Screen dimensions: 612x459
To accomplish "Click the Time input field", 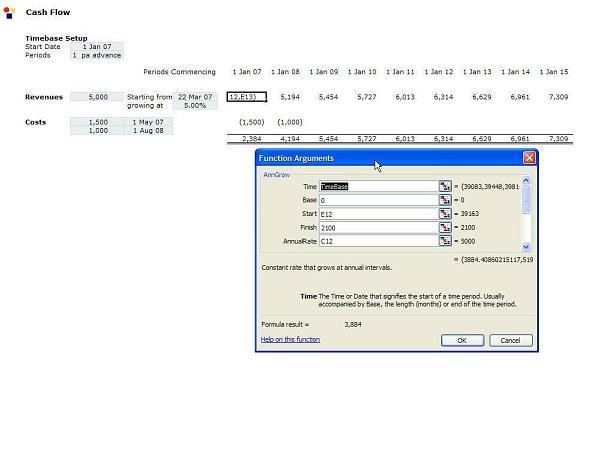I will coord(379,186).
